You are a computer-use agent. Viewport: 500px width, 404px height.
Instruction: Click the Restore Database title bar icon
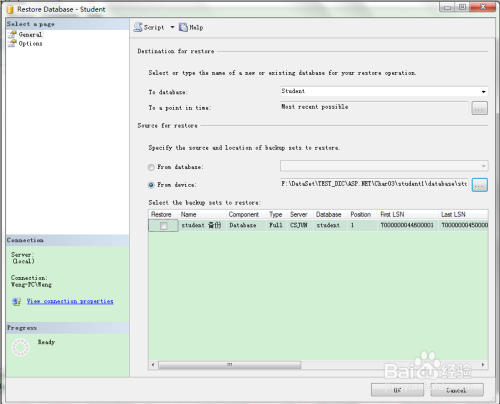10,9
